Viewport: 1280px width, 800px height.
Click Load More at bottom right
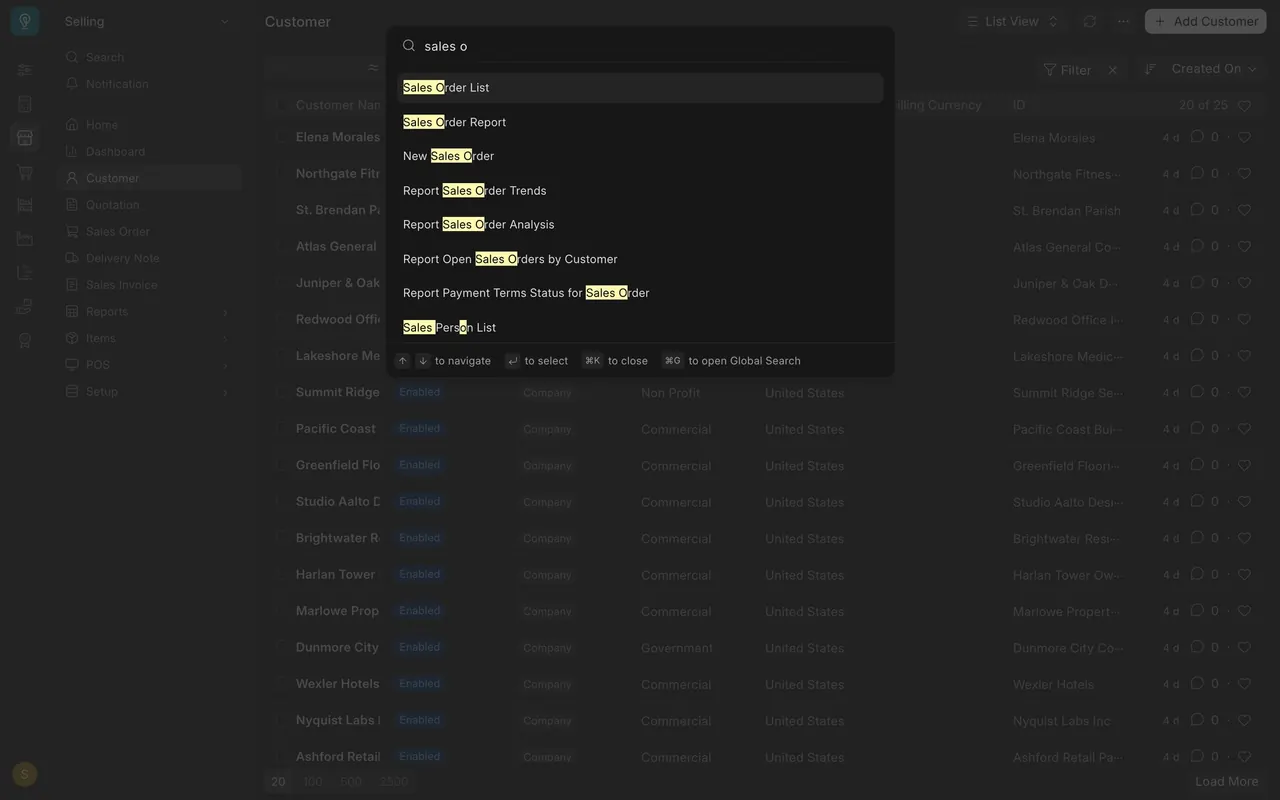(x=1227, y=782)
